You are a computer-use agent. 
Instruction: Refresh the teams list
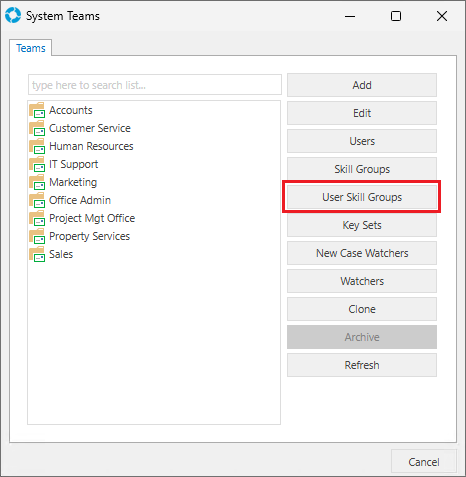(x=362, y=365)
